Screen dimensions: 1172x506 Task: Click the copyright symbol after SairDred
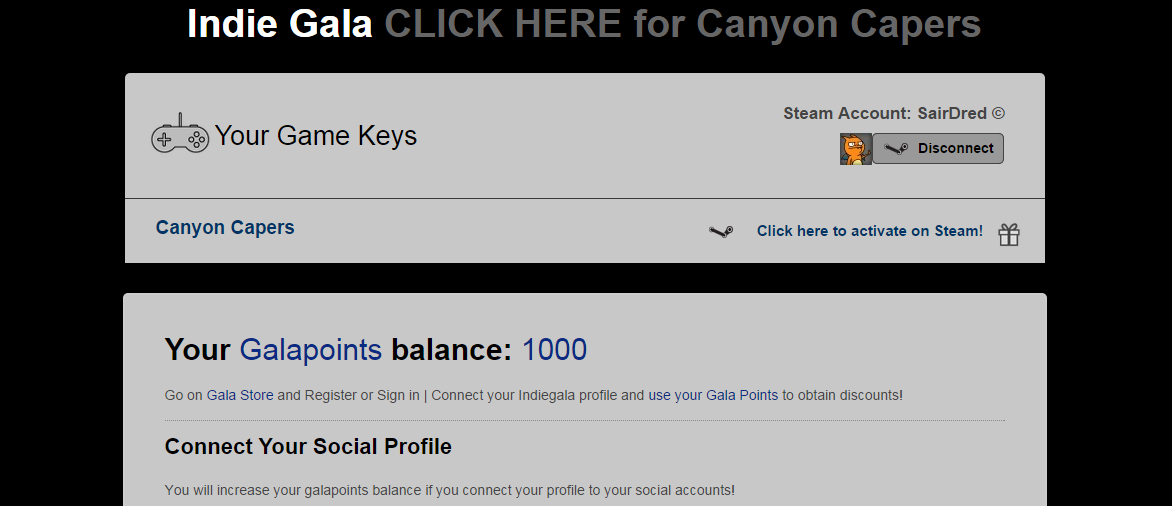[998, 114]
